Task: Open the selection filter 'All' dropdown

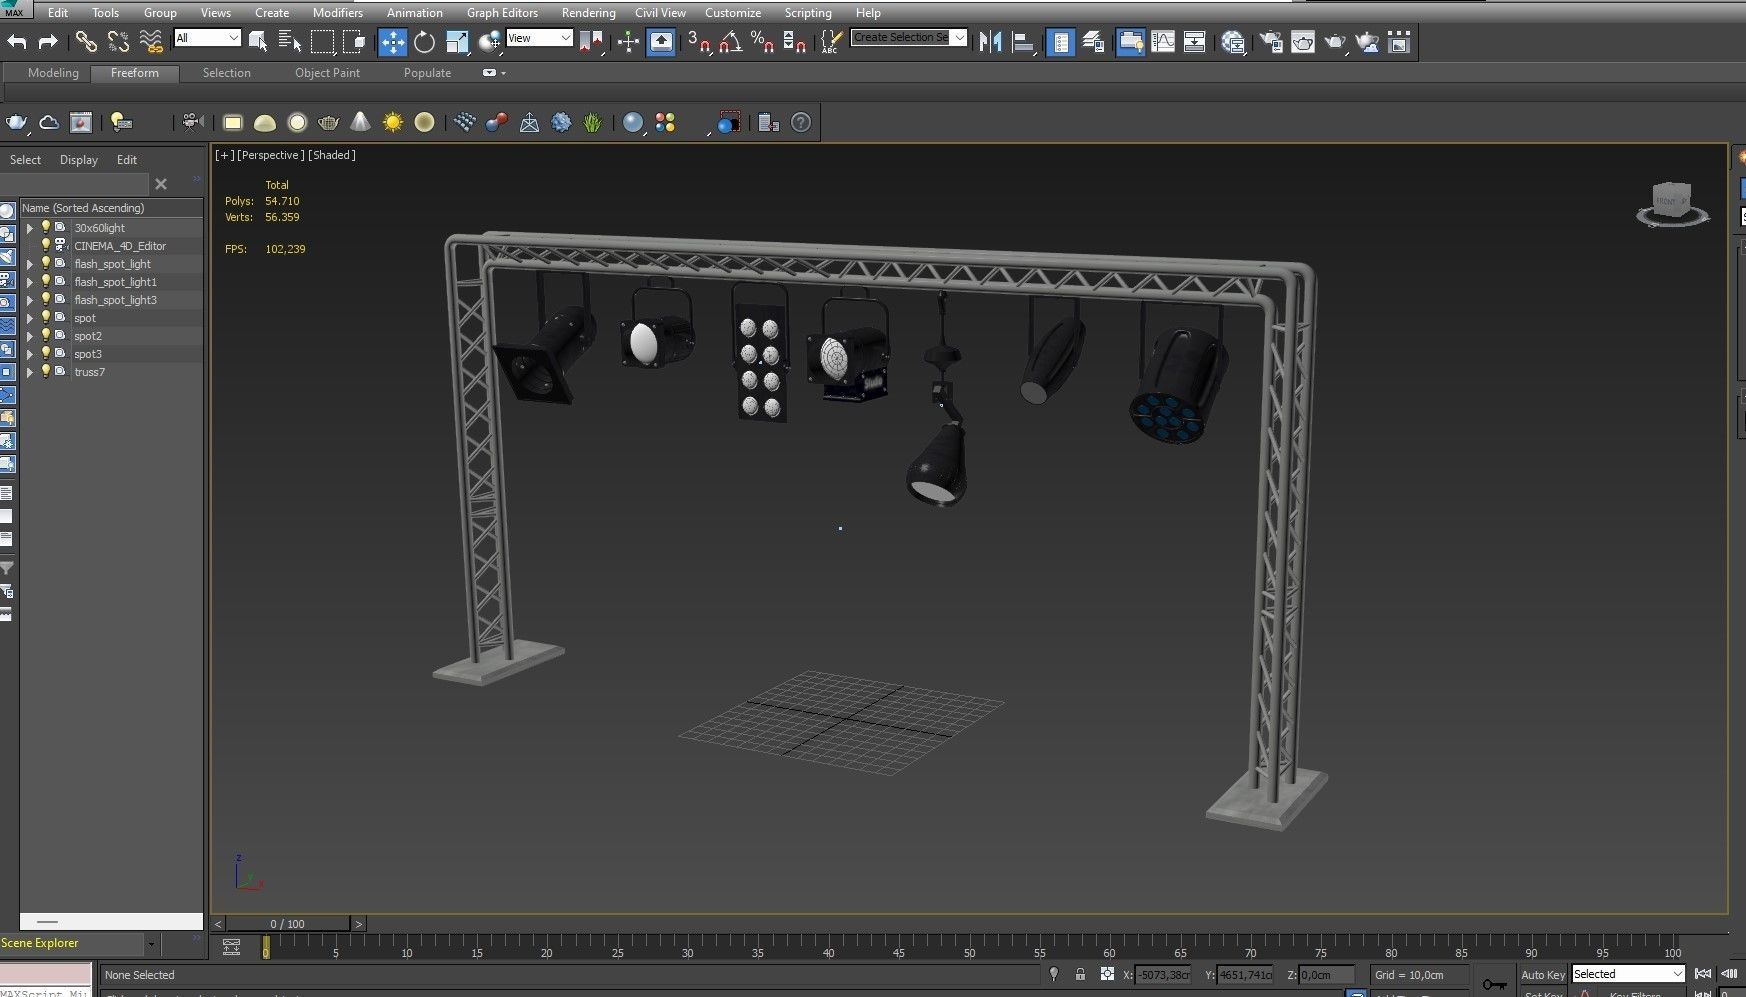Action: click(x=208, y=38)
